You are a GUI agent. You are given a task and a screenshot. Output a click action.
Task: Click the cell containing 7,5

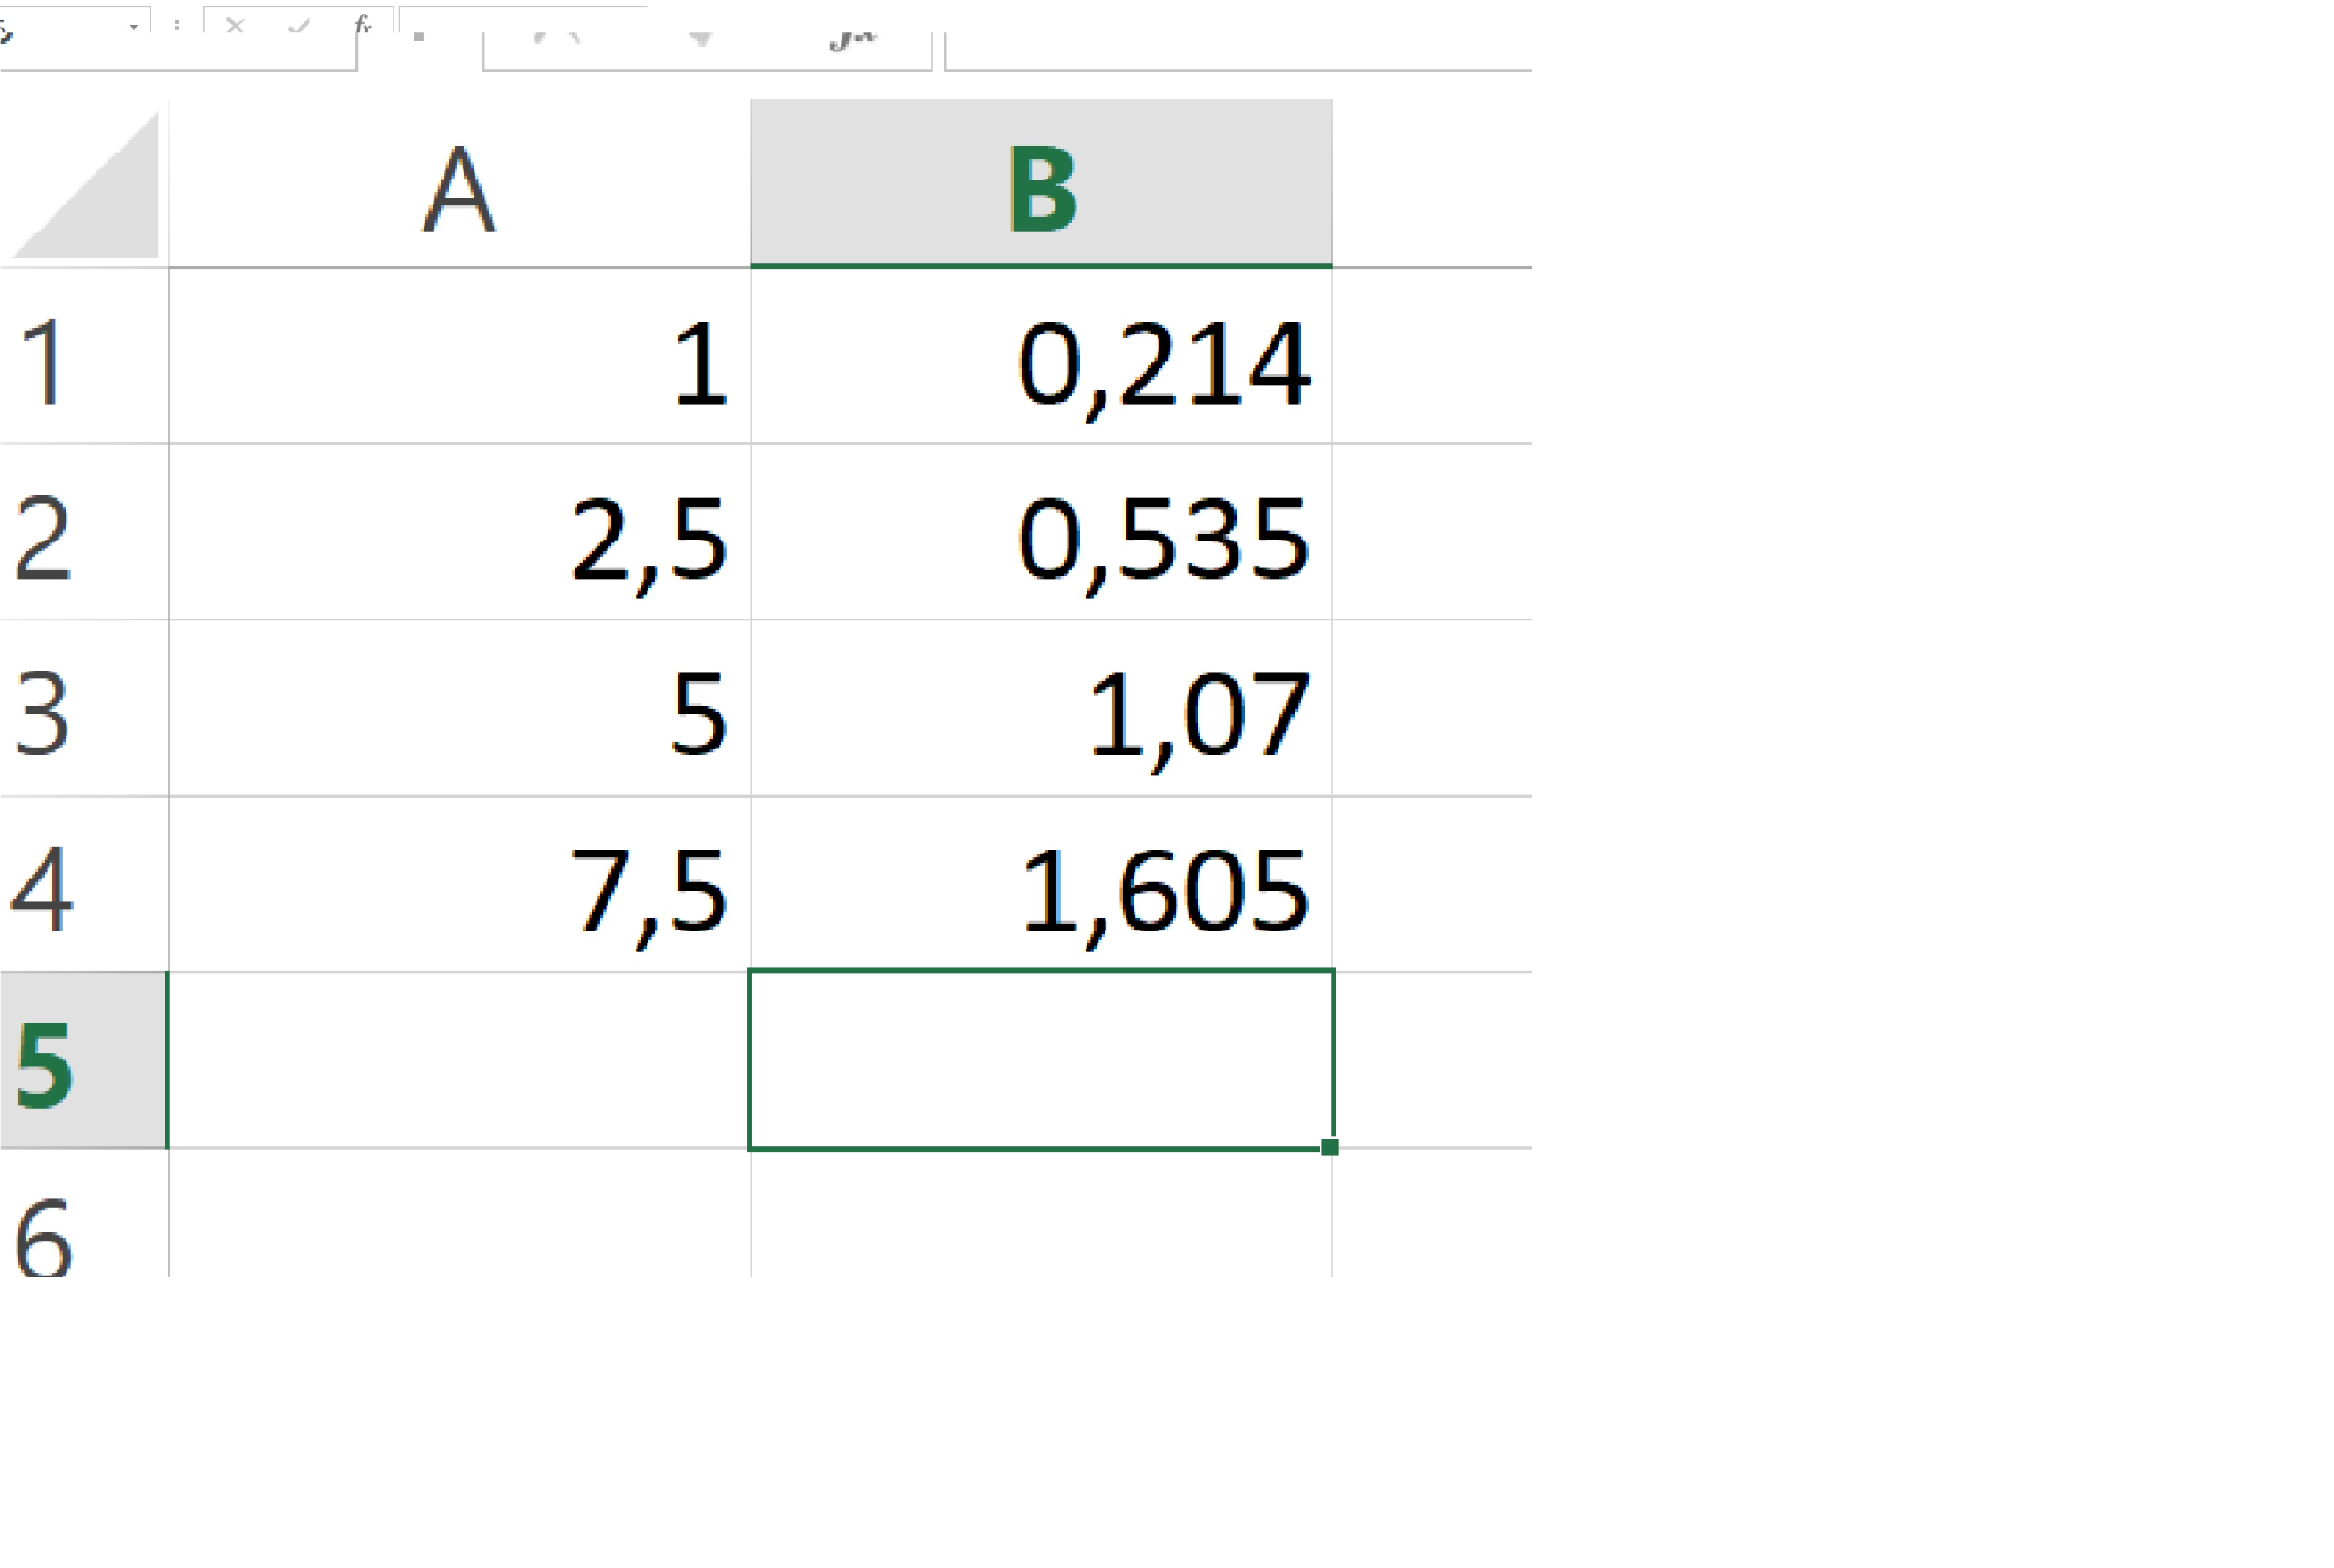[x=459, y=888]
